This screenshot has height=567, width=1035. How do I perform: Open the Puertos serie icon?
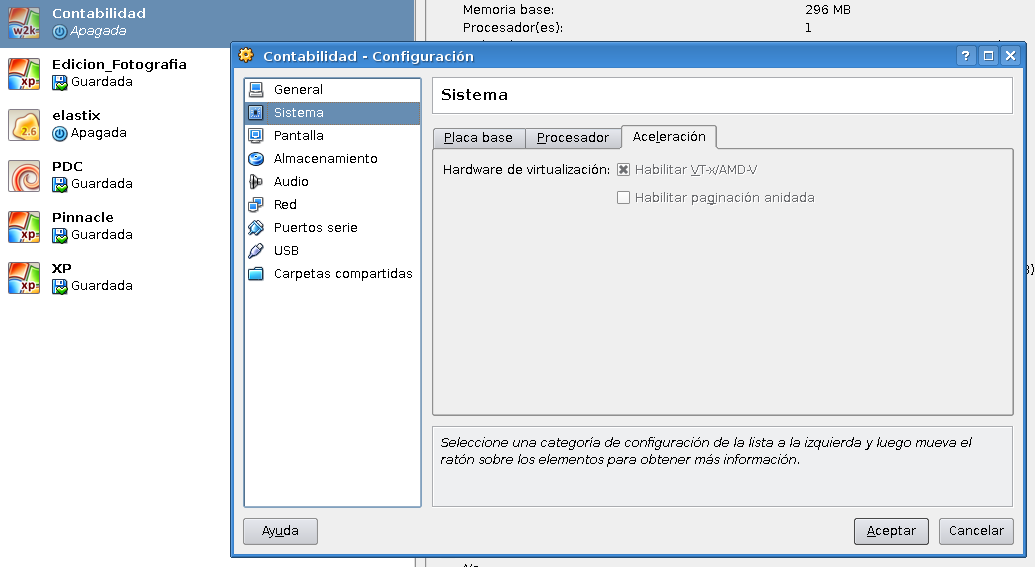click(256, 228)
